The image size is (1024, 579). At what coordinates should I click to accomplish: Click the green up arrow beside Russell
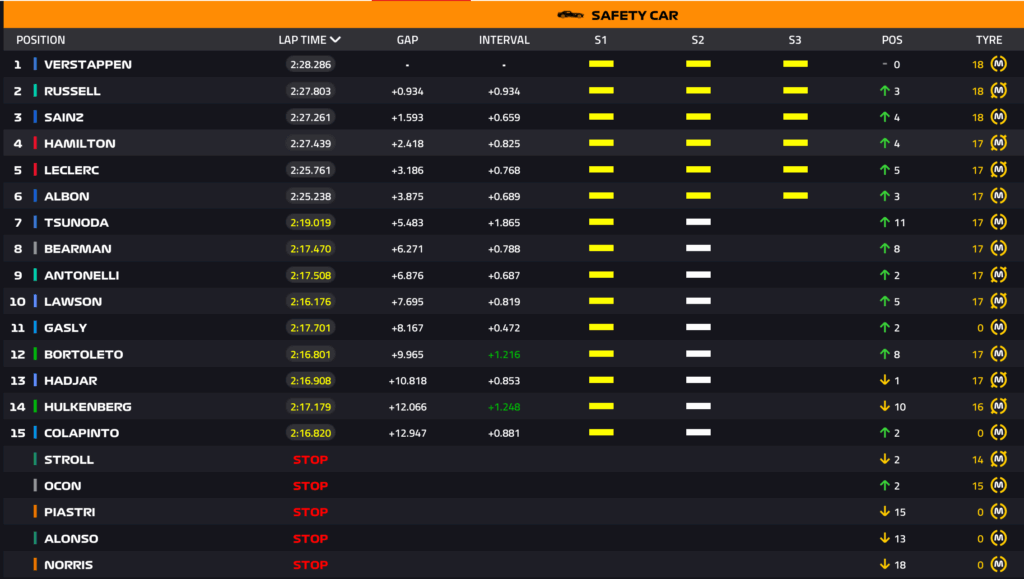884,91
